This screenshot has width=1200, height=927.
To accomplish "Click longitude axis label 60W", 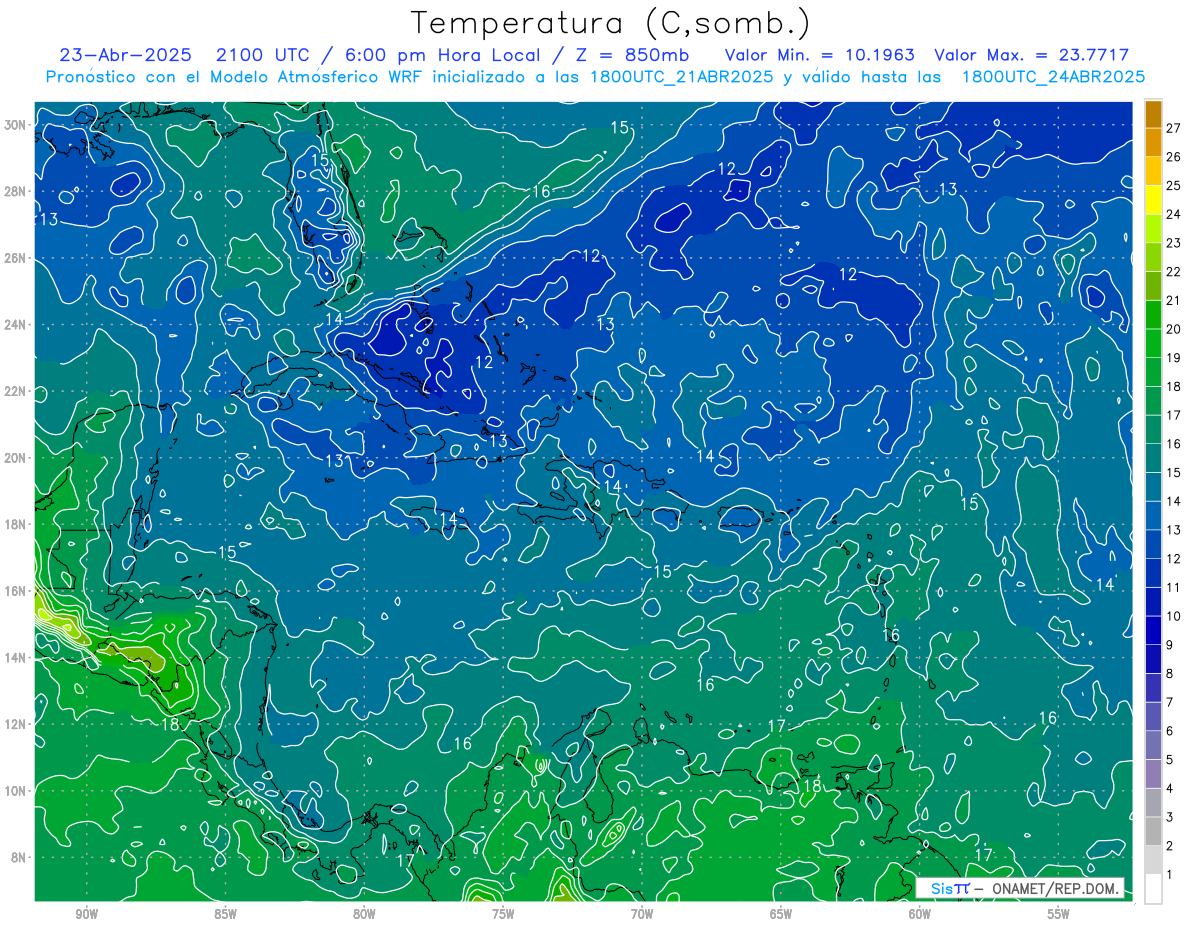I will pyautogui.click(x=920, y=914).
